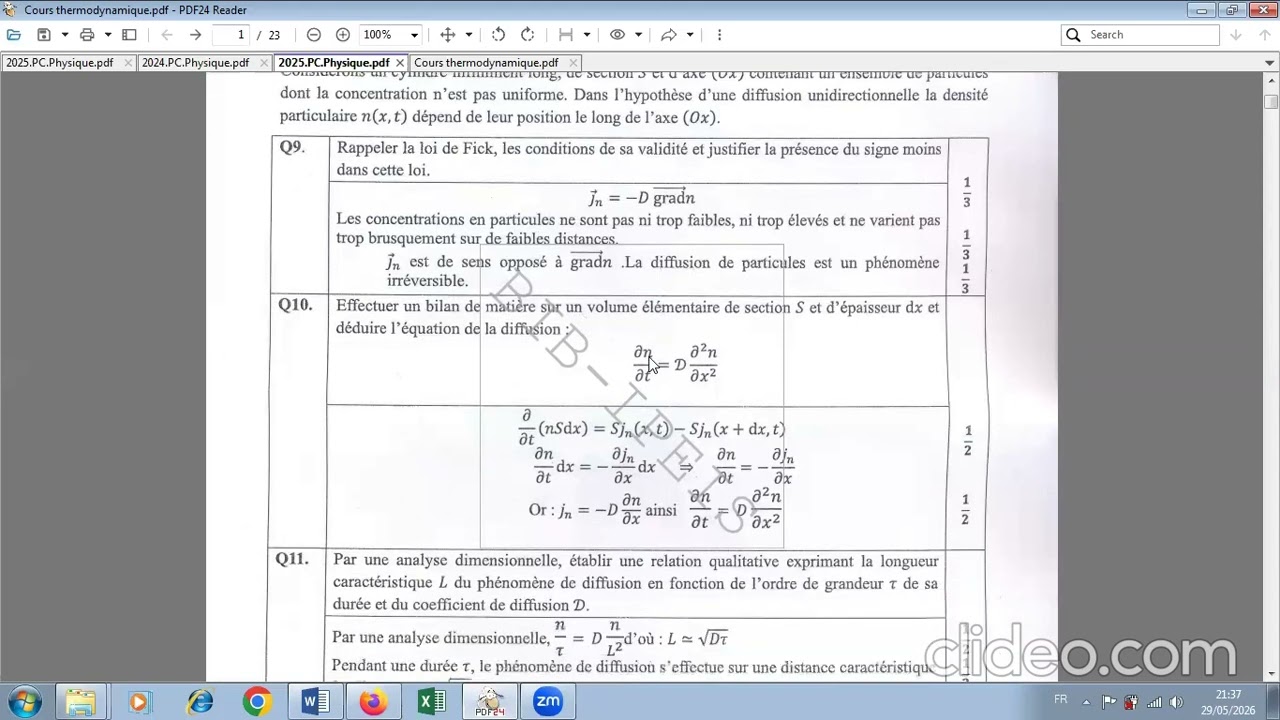Switch to the 2024.PC.Physique.pdf tab
Screen dimensions: 1280x720
tap(195, 63)
